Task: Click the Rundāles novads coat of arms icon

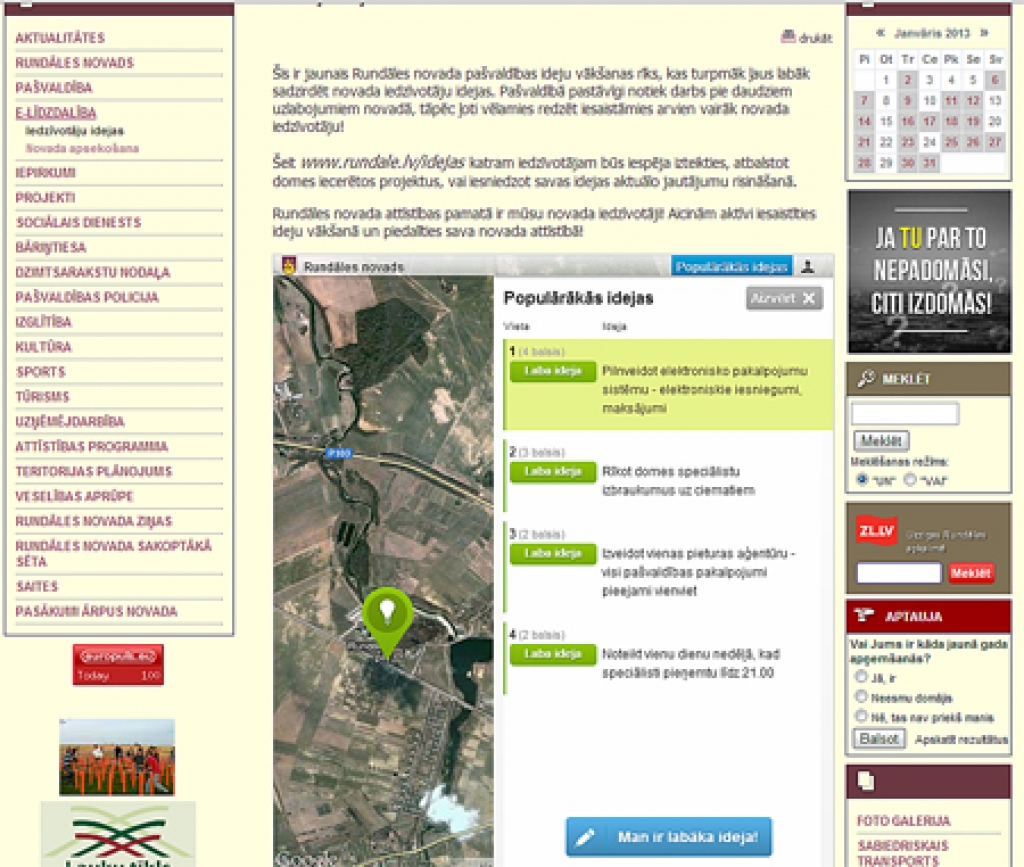Action: [x=290, y=267]
